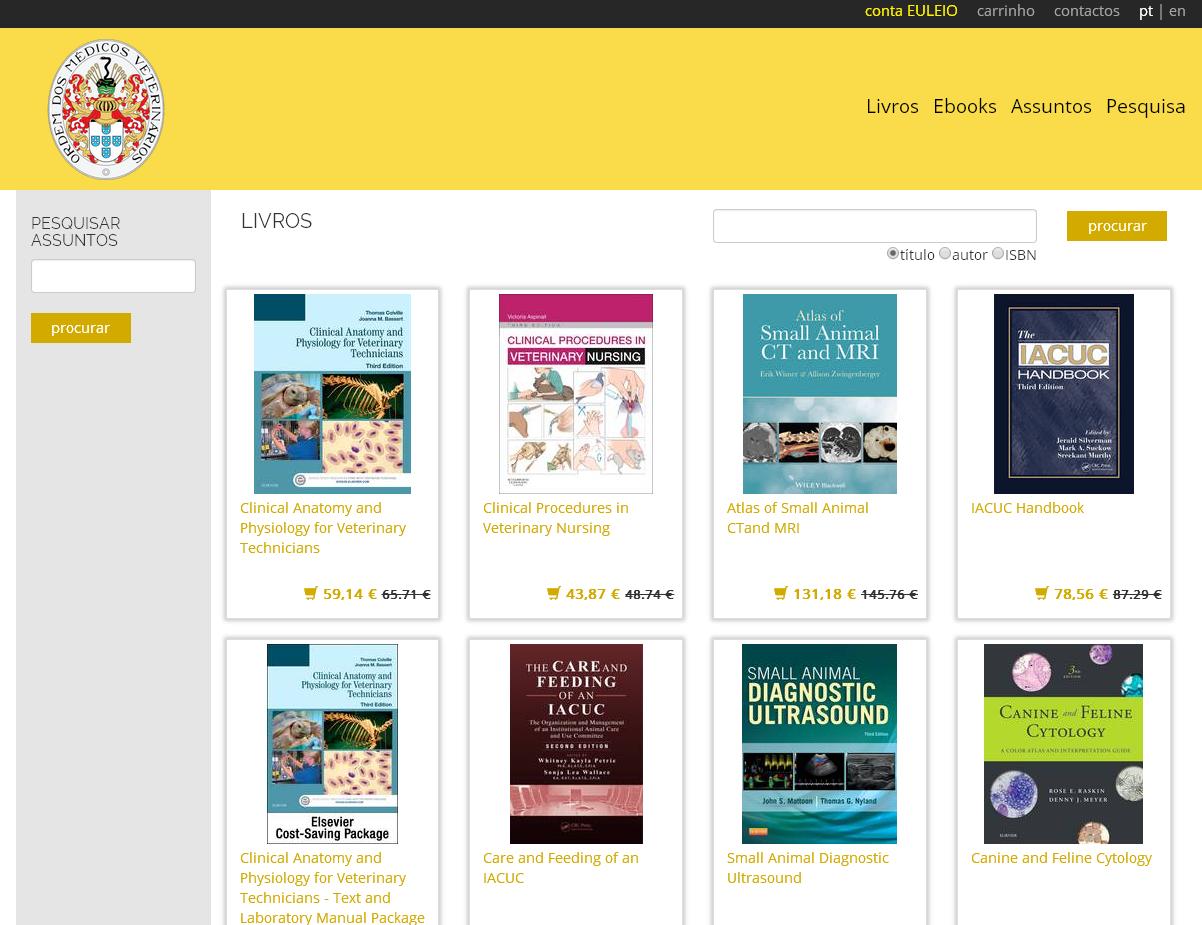Focus the Livros search input field
1202x925 pixels.
(x=875, y=226)
